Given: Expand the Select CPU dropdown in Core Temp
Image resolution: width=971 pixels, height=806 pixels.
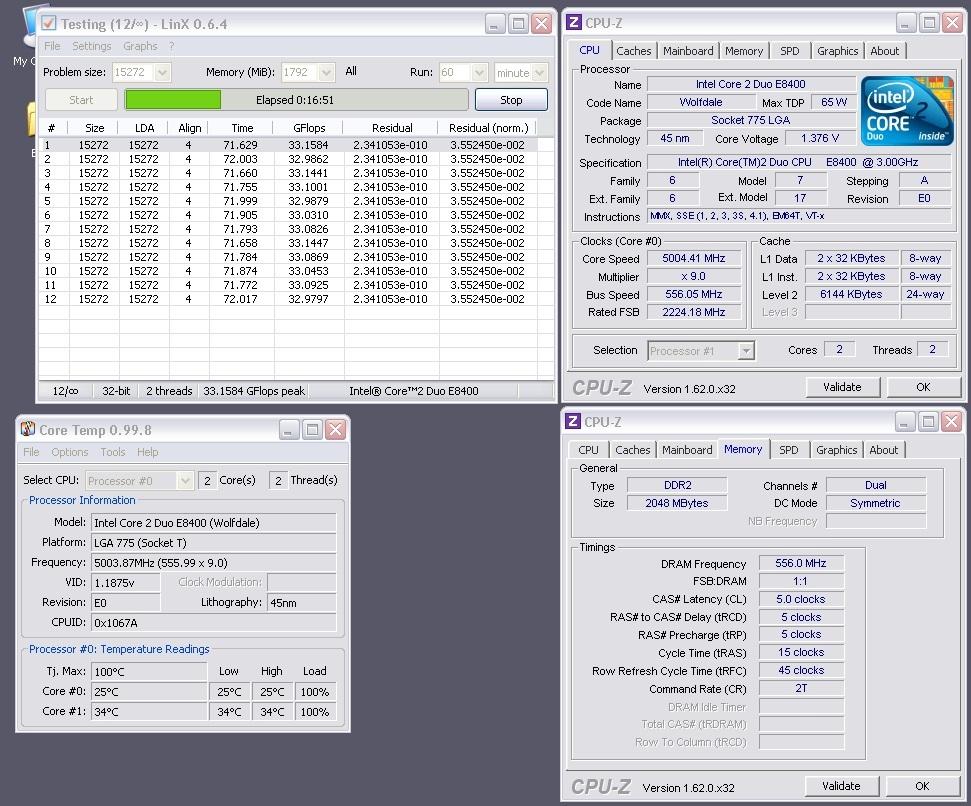Looking at the screenshot, I should tap(185, 480).
